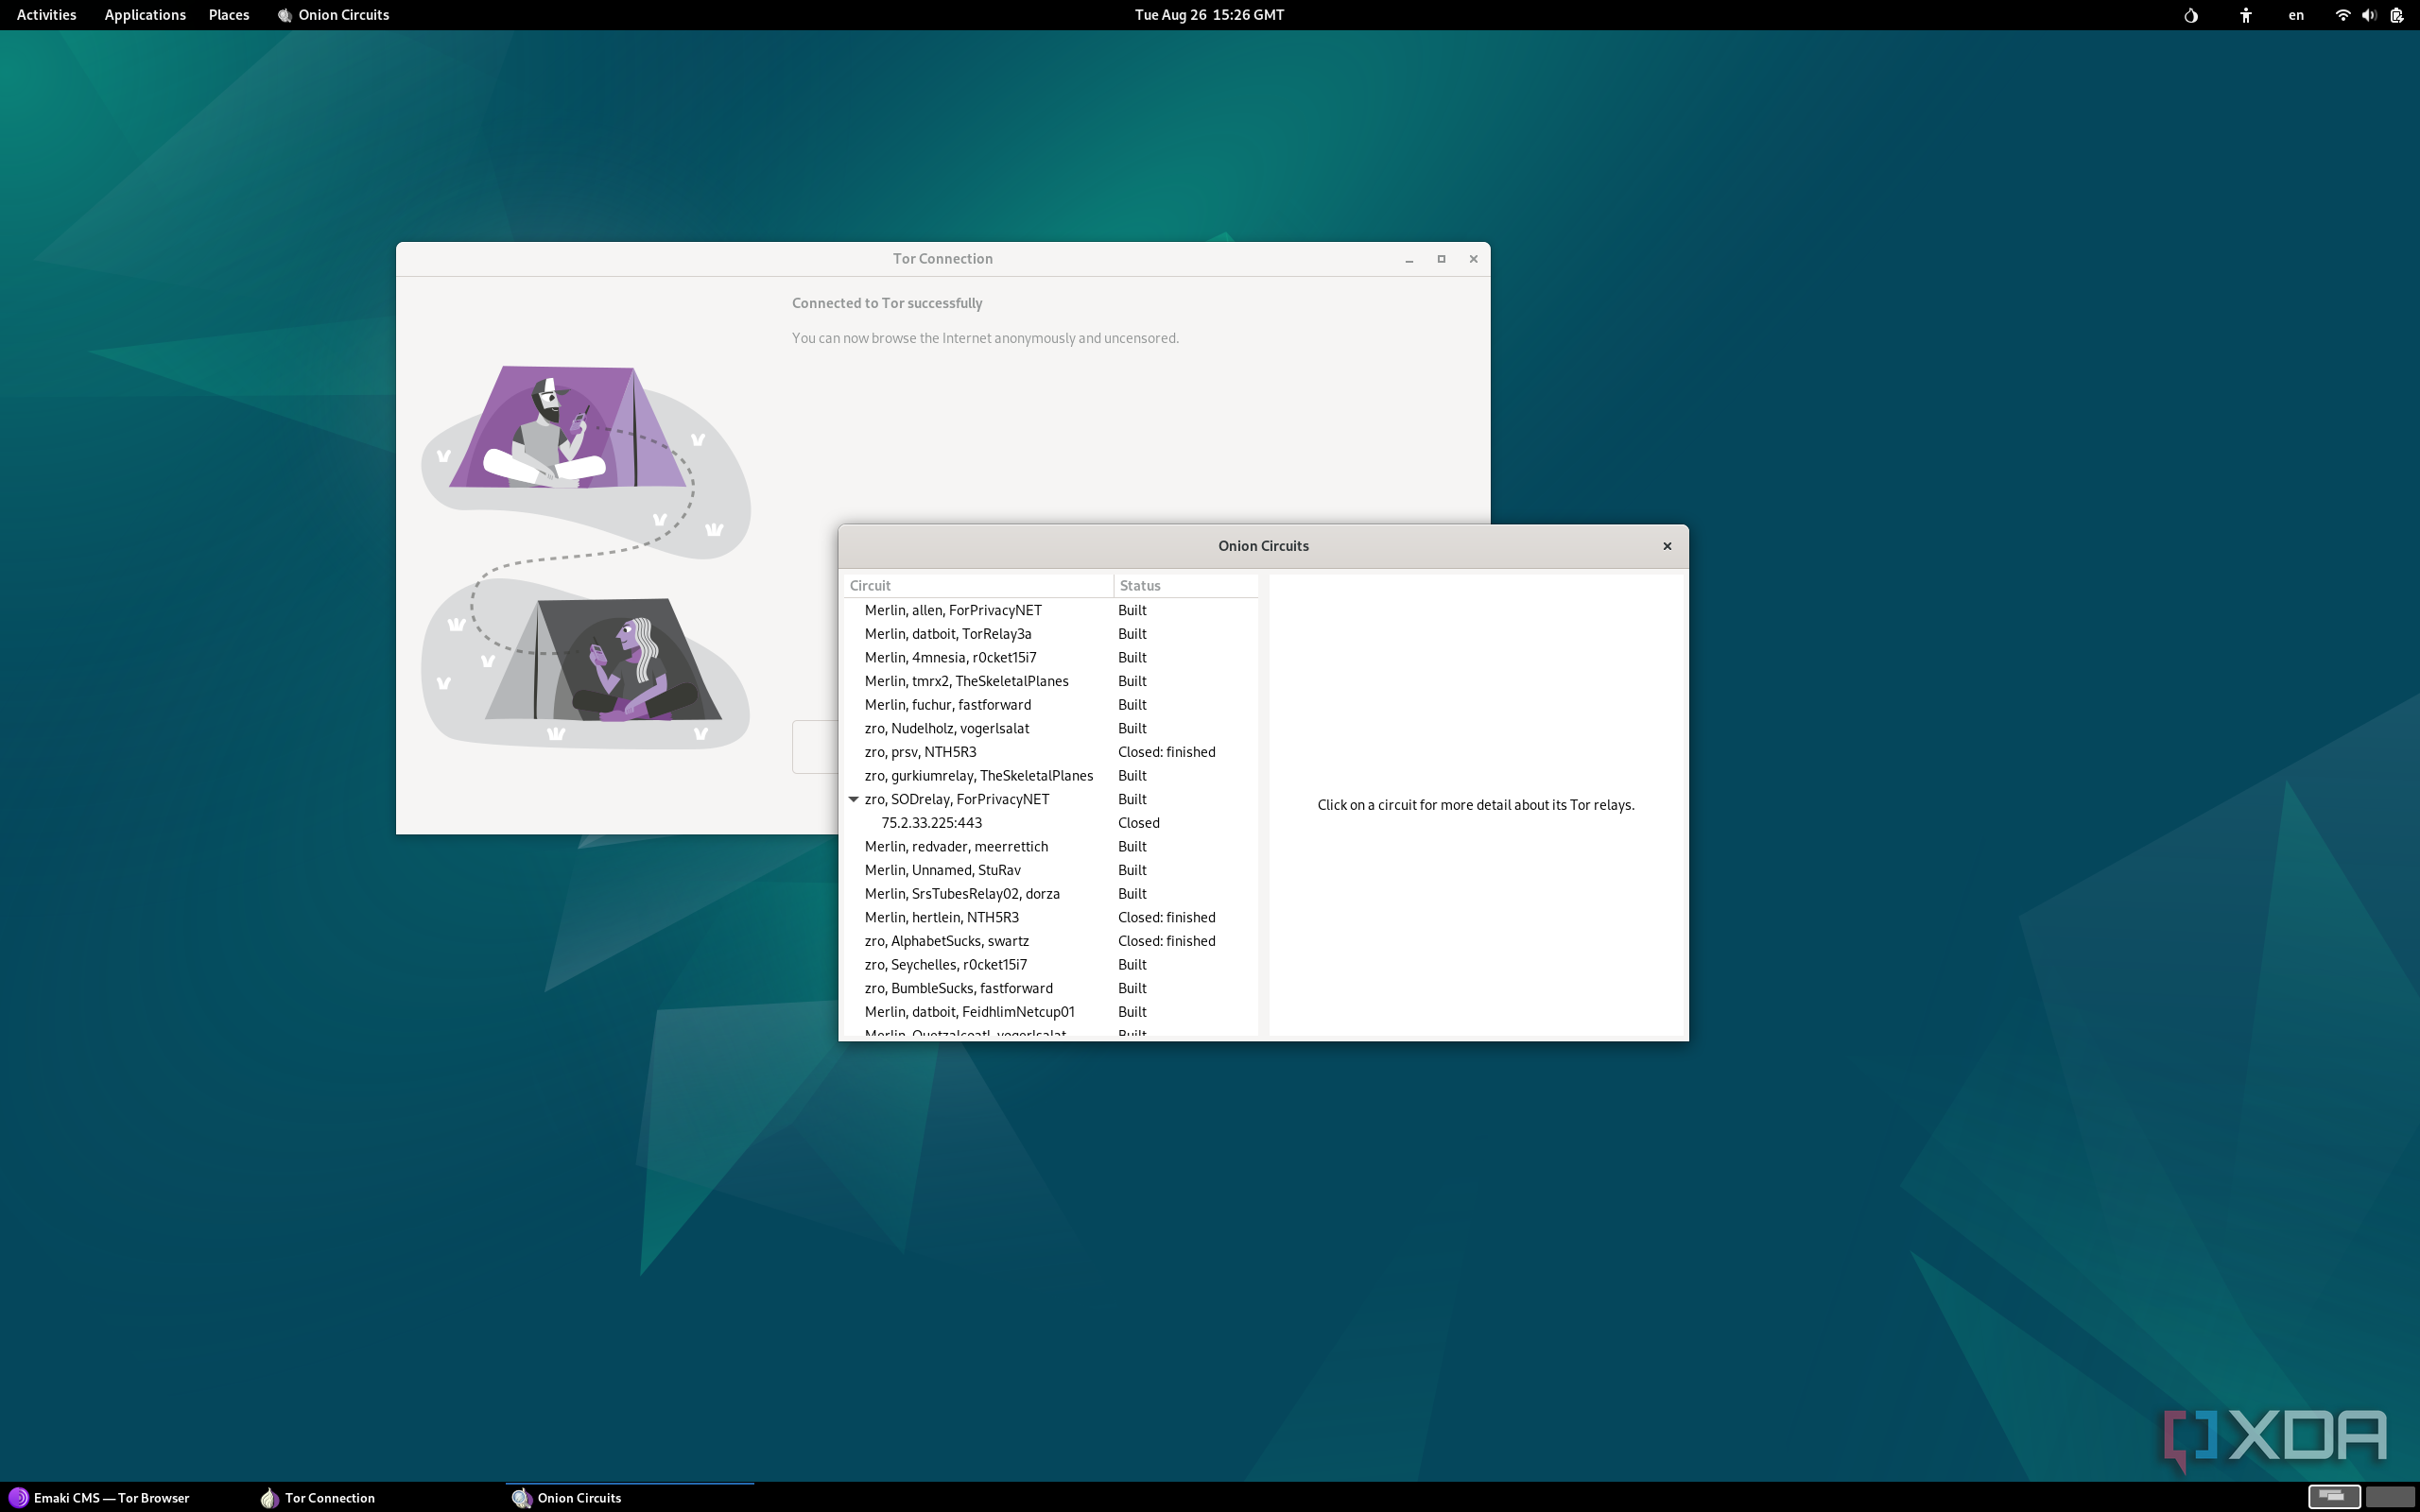Select circuit zro, Seychelles, r0cket15i7

tap(1050, 965)
